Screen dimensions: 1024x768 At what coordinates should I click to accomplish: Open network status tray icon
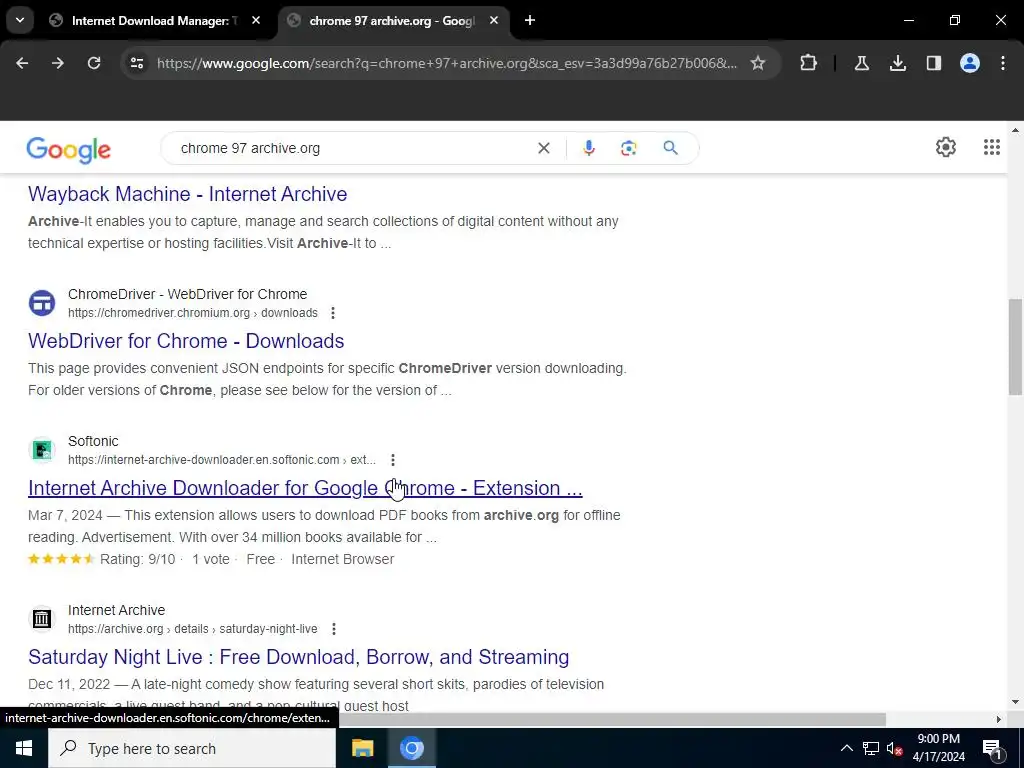[x=871, y=748]
